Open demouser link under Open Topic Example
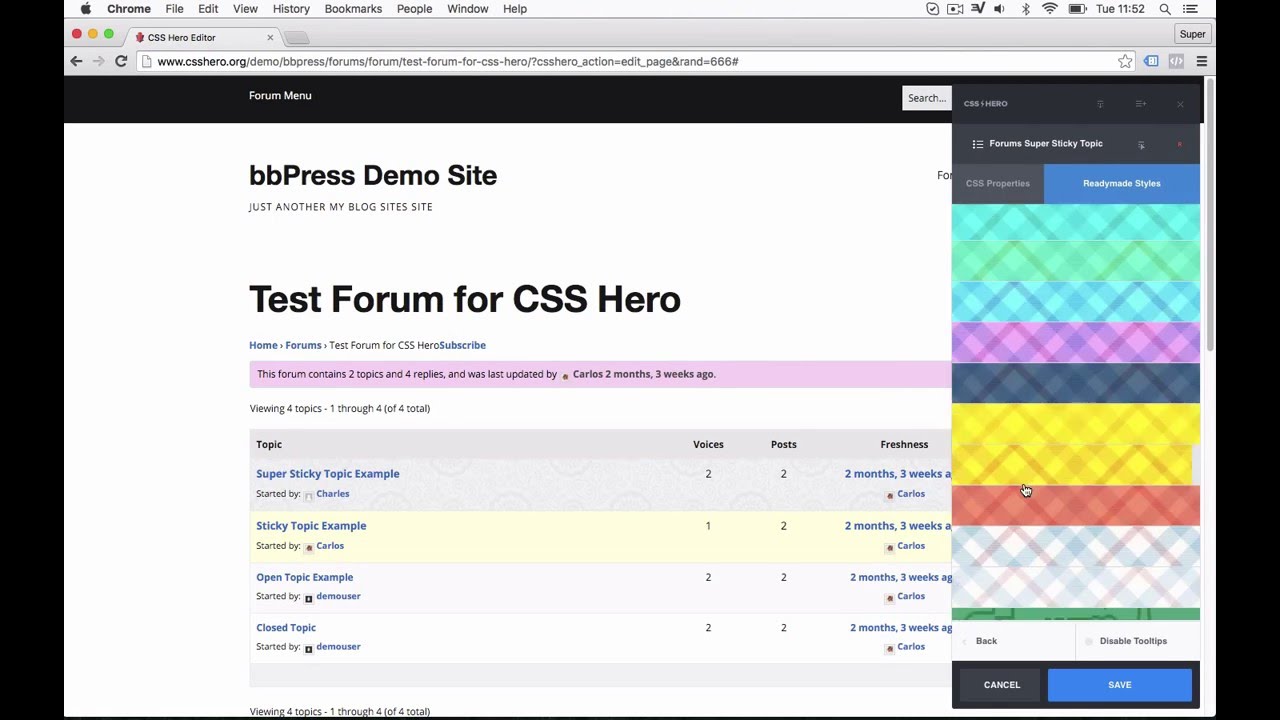 pyautogui.click(x=338, y=596)
